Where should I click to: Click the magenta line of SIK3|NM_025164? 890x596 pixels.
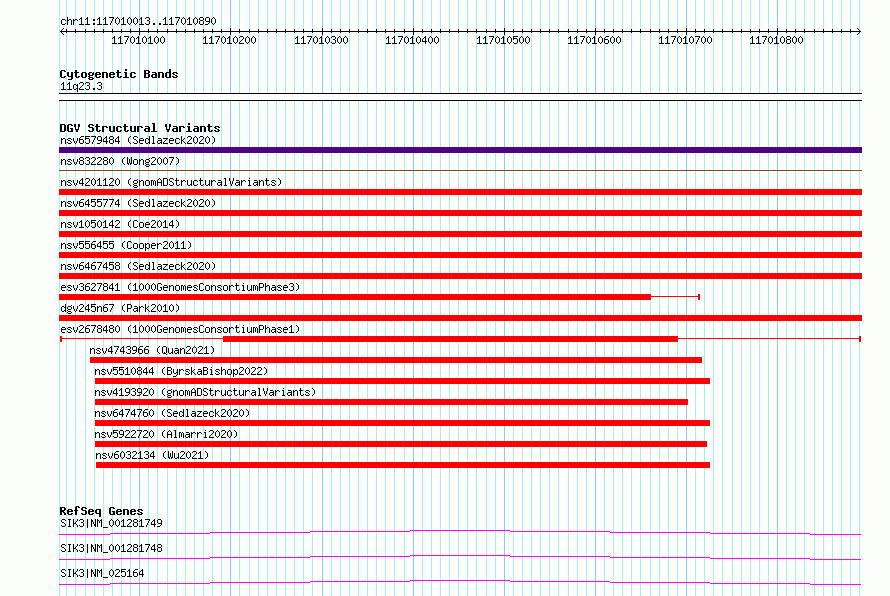coord(460,582)
